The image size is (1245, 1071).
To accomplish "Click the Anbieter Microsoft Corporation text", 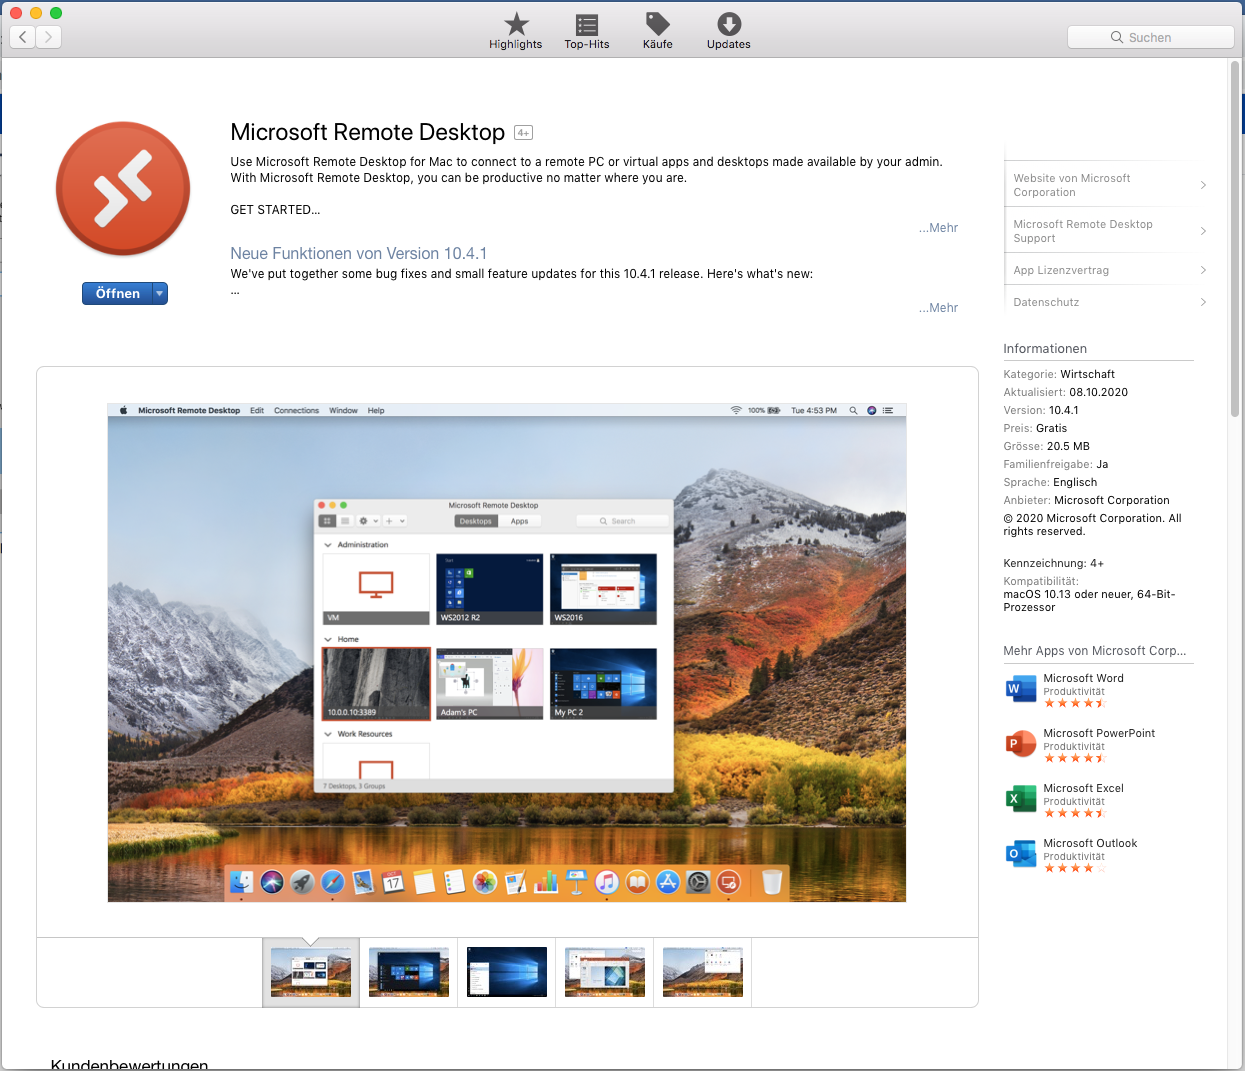I will click(x=1086, y=500).
